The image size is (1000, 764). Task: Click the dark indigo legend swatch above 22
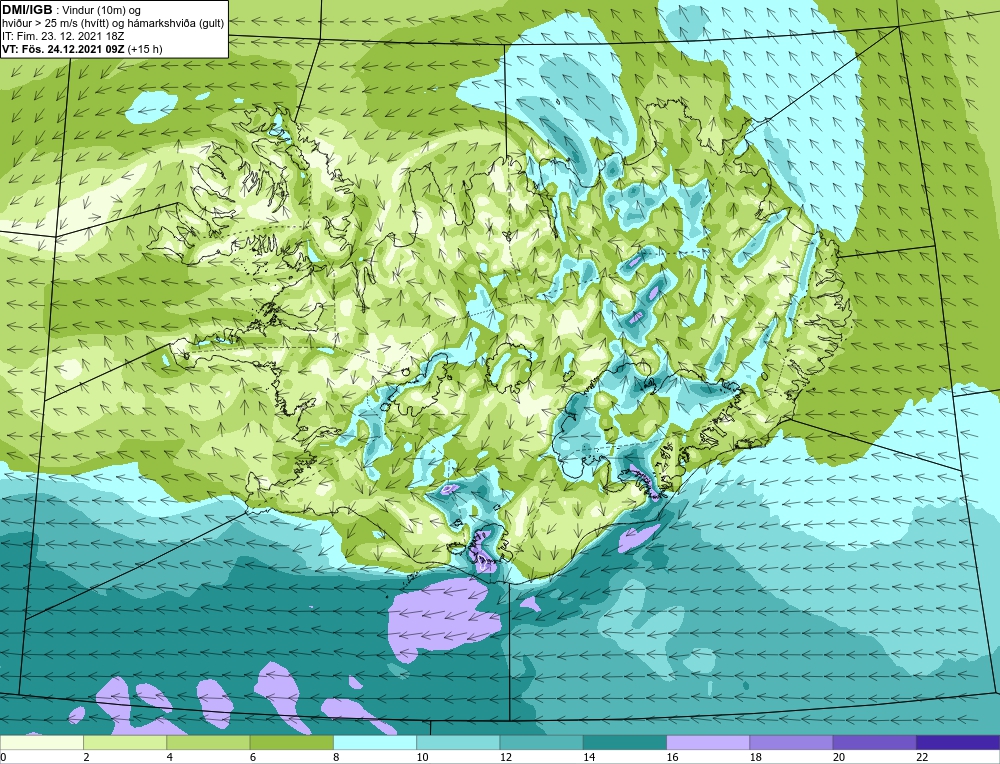coord(957,742)
